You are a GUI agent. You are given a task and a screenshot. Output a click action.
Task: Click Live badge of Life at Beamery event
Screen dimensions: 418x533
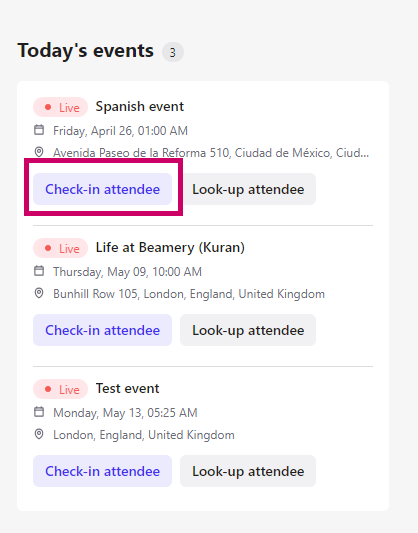click(x=60, y=248)
